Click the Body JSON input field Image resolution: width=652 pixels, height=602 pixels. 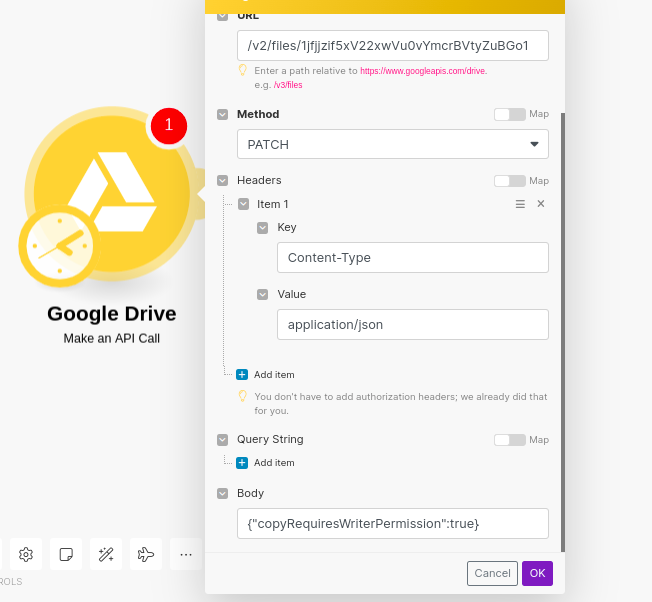pos(393,523)
